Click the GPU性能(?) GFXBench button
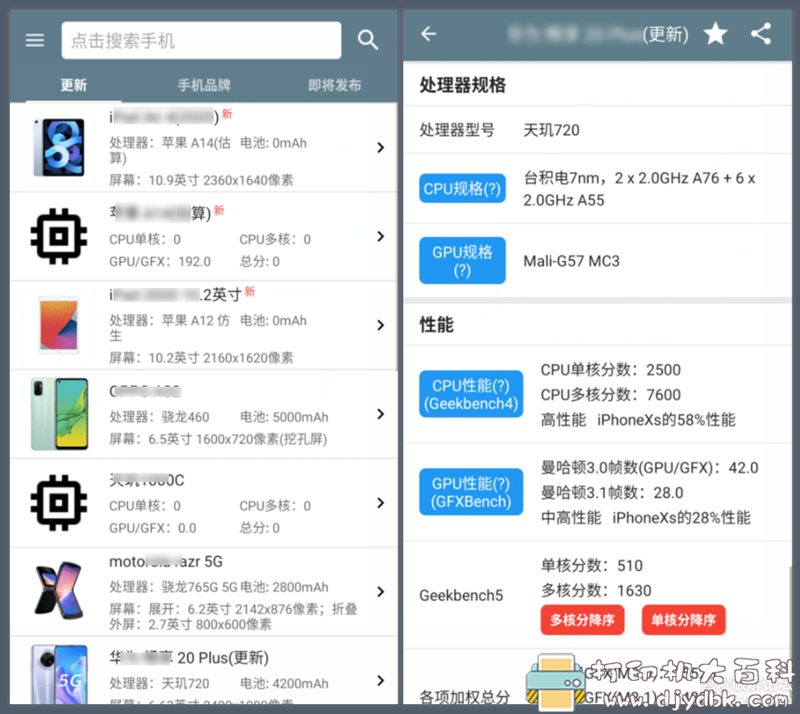Viewport: 800px width, 714px height. [x=471, y=492]
